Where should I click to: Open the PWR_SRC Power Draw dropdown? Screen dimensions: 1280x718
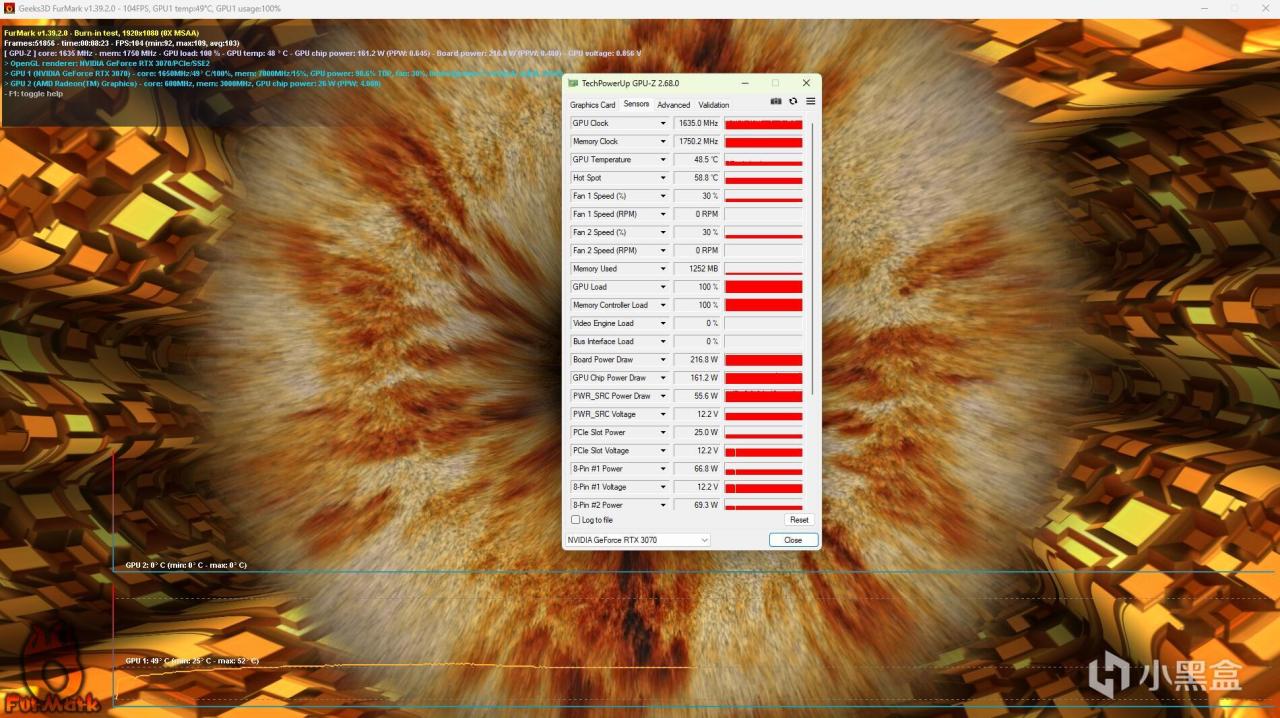click(x=662, y=396)
